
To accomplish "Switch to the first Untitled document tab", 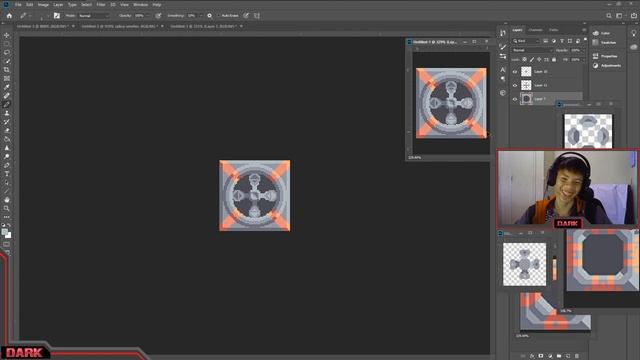I will [x=42, y=26].
